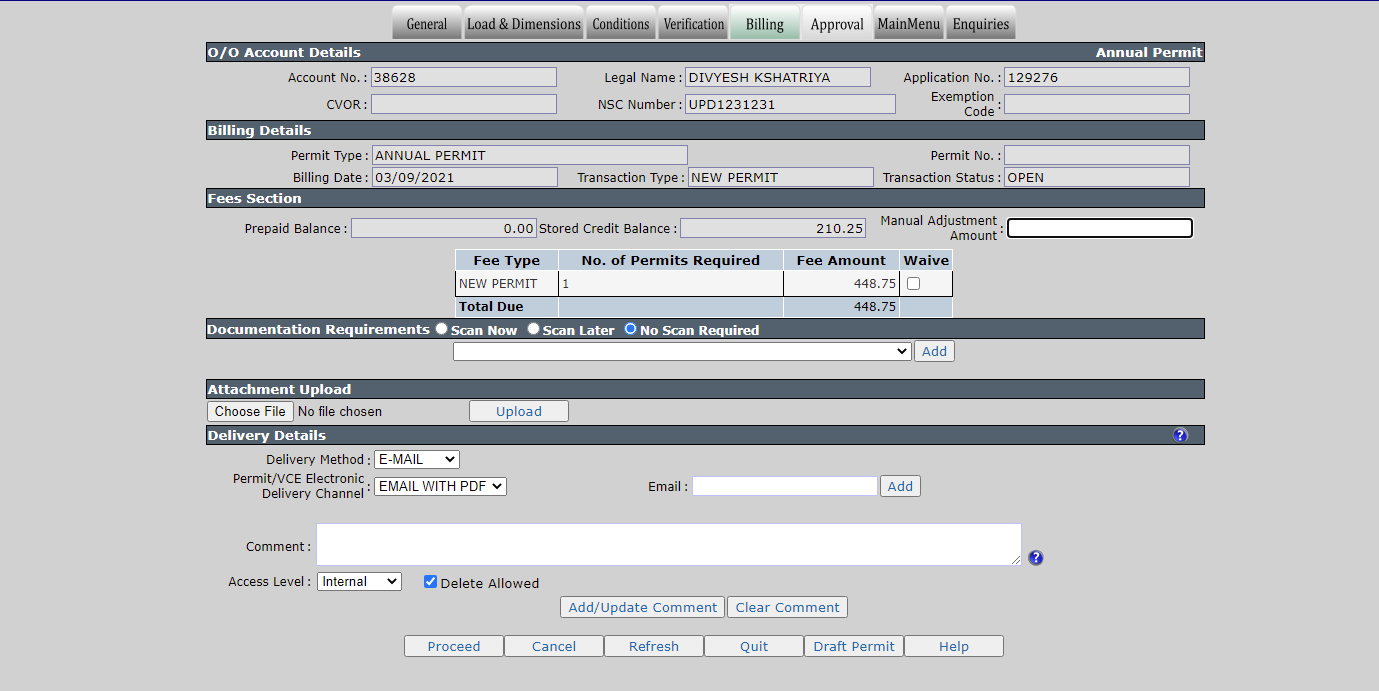The image size is (1379, 691).
Task: Click the Choose File button
Action: click(x=251, y=411)
